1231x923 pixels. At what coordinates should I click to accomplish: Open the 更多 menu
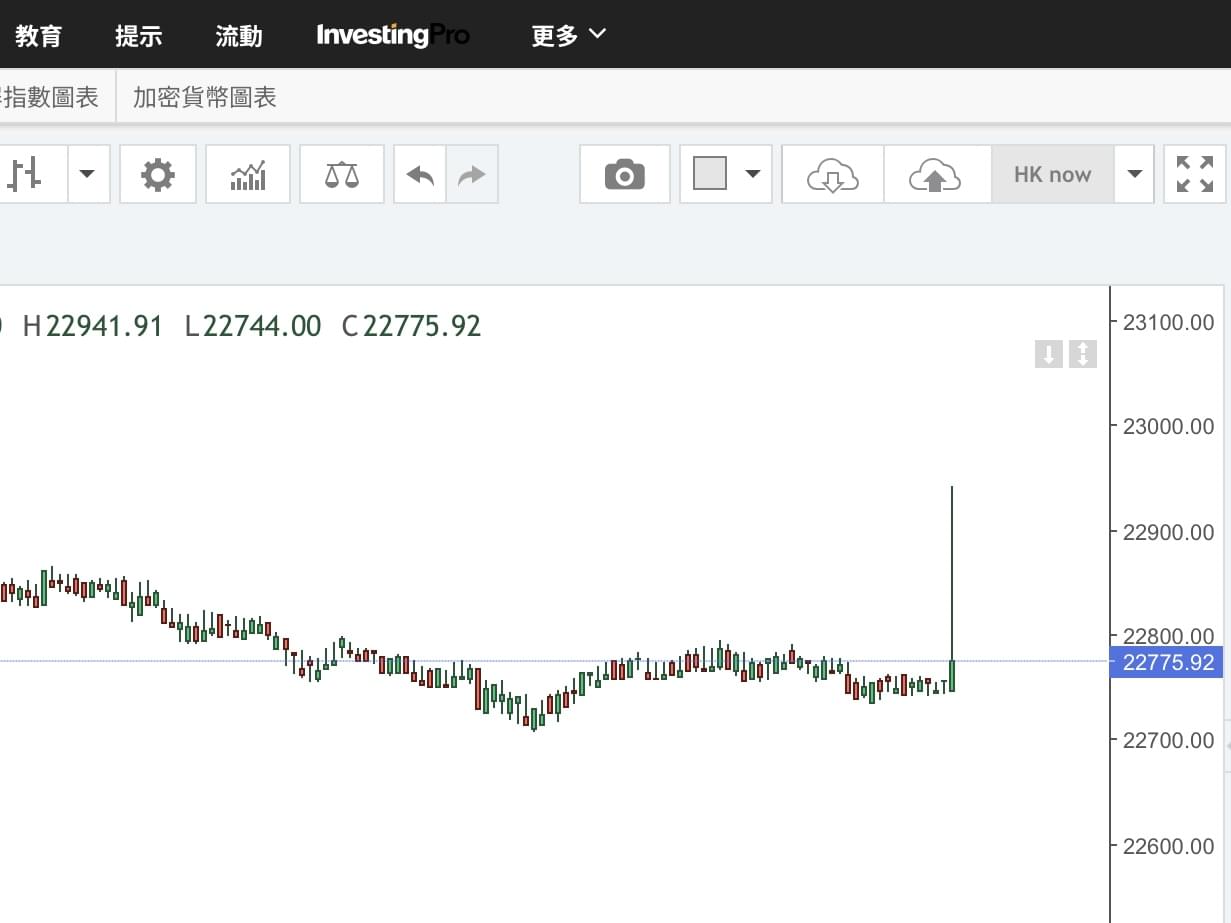[568, 35]
